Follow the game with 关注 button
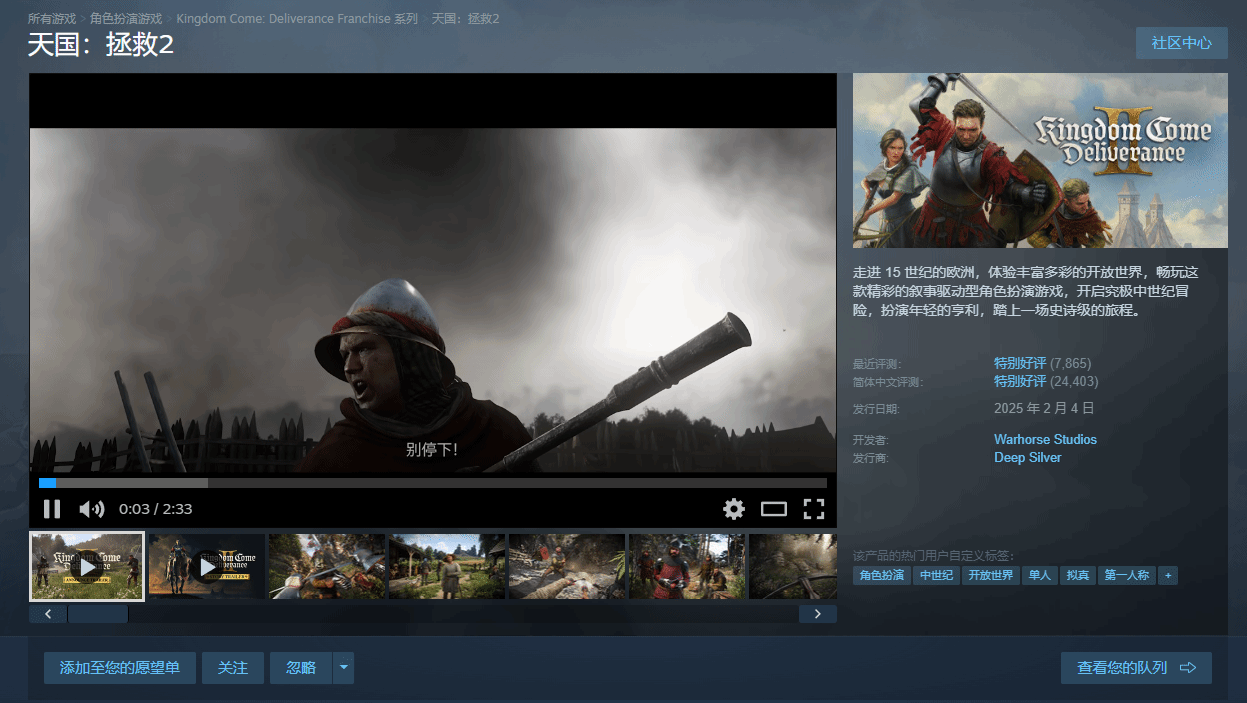Image resolution: width=1247 pixels, height=703 pixels. point(233,668)
